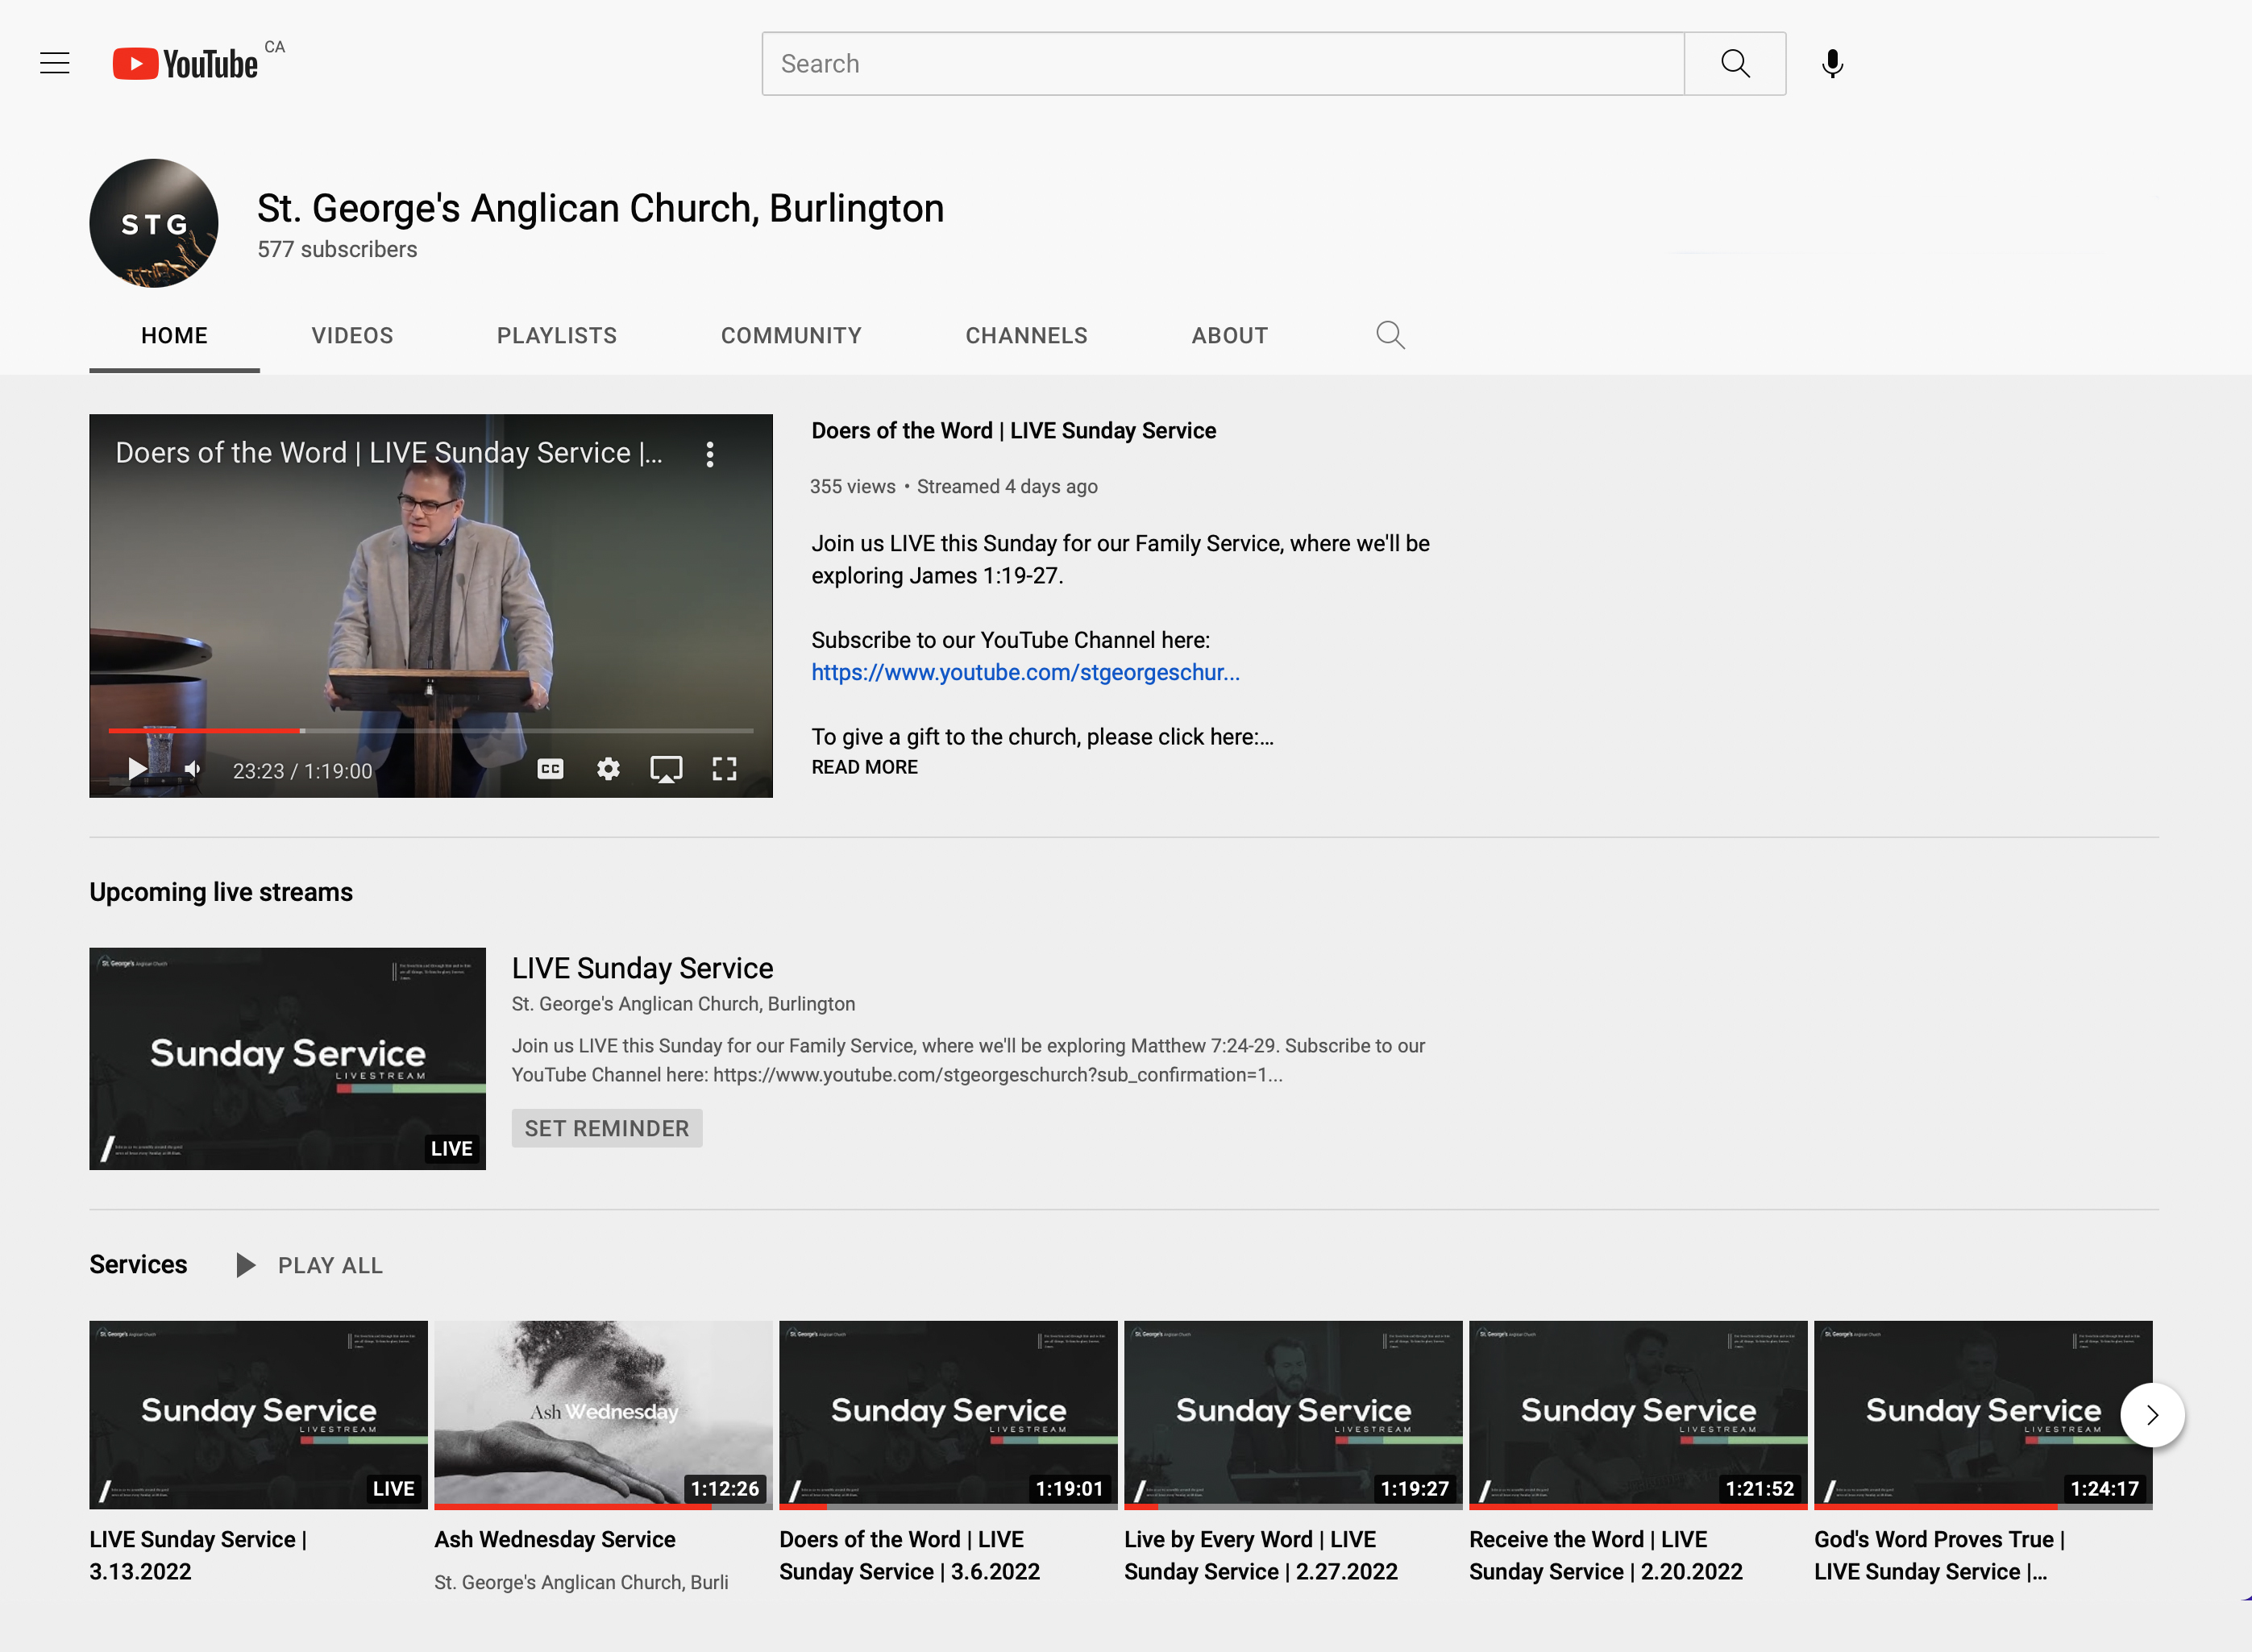Image resolution: width=2252 pixels, height=1652 pixels.
Task: Click the Services Play All triangle icon
Action: coord(245,1265)
